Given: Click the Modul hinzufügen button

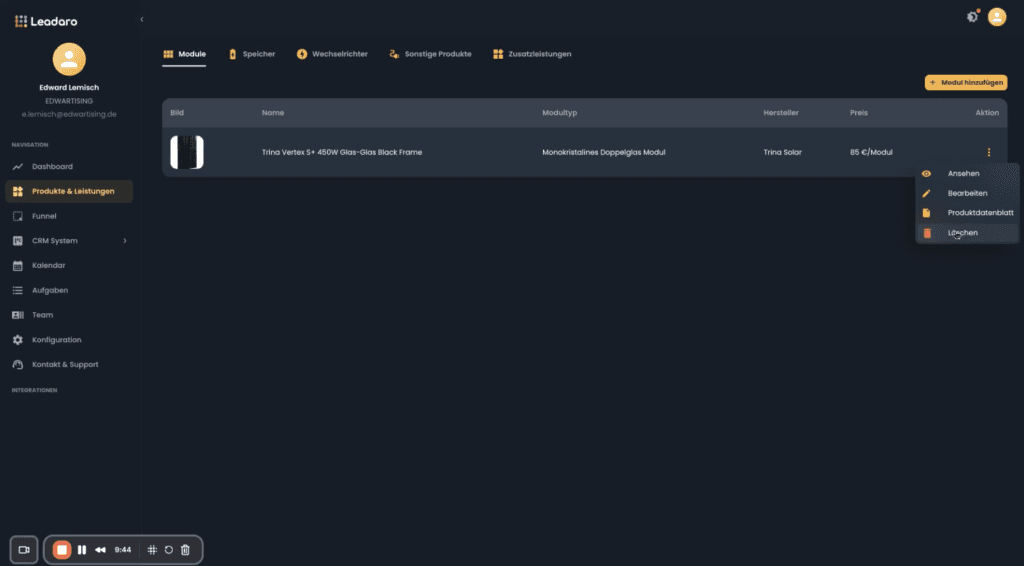Looking at the screenshot, I should [x=966, y=83].
